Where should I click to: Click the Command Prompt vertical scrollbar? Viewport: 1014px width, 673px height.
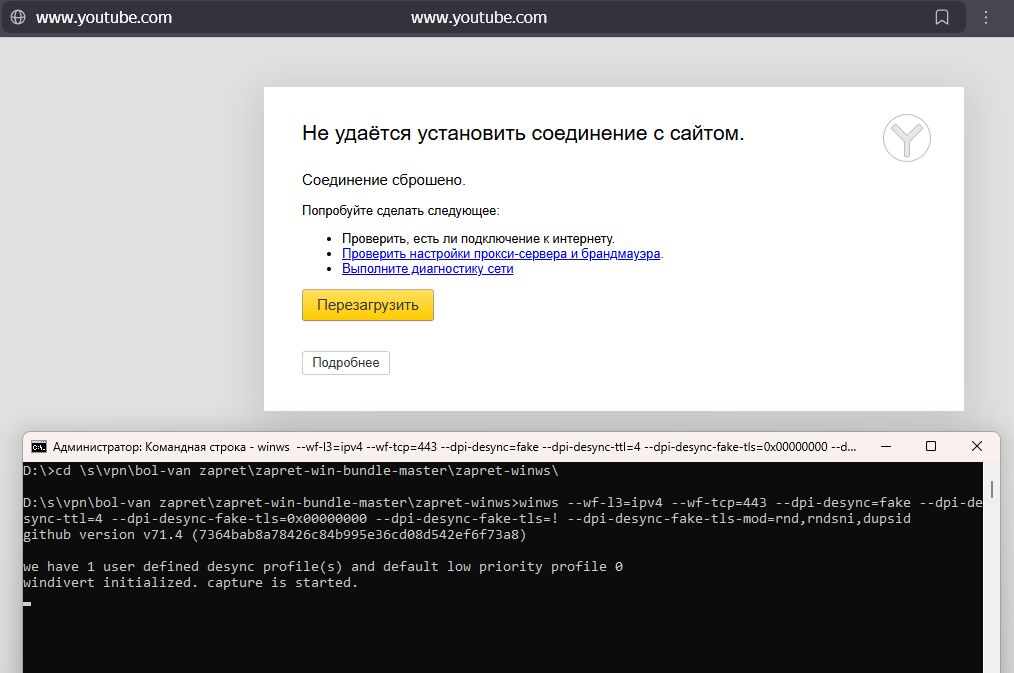[x=991, y=489]
